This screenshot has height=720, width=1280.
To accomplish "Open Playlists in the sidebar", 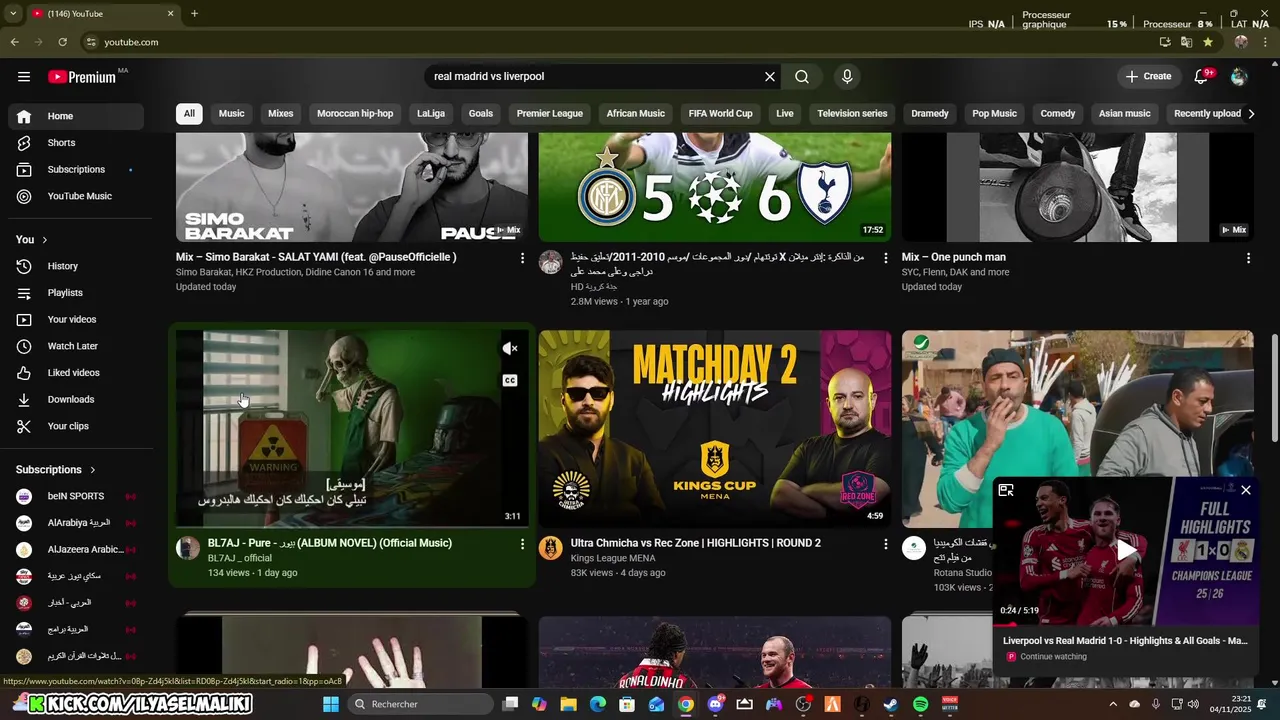I will click(76, 293).
